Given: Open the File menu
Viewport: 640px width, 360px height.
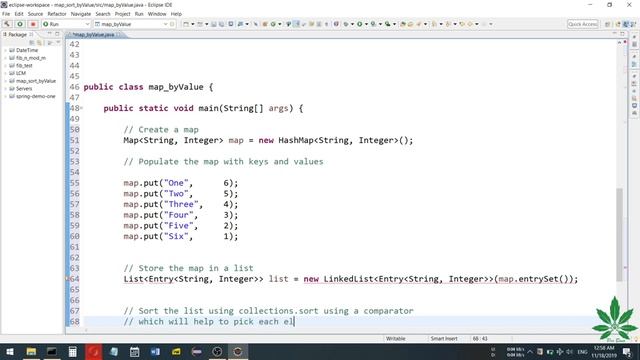Looking at the screenshot, I should pos(6,14).
